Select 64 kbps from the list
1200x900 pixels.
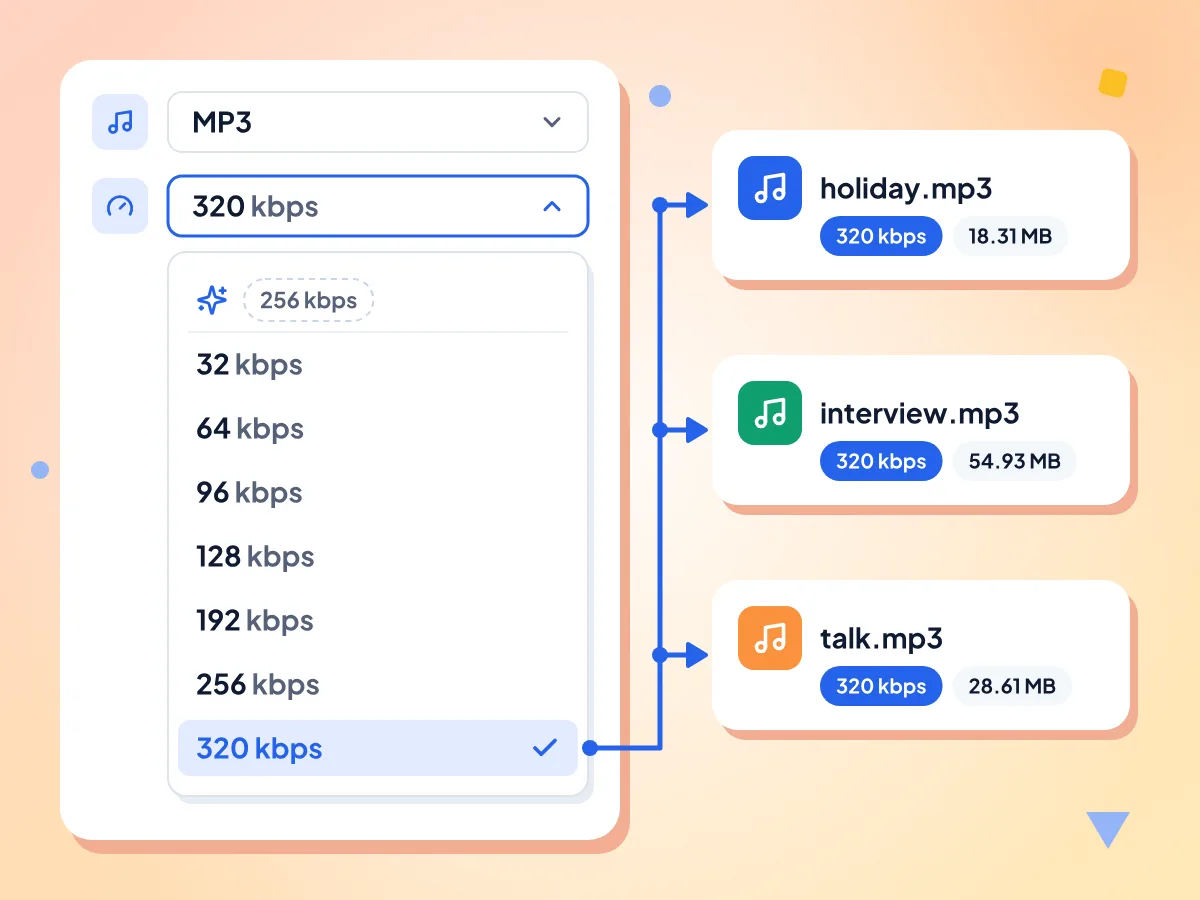pos(378,428)
